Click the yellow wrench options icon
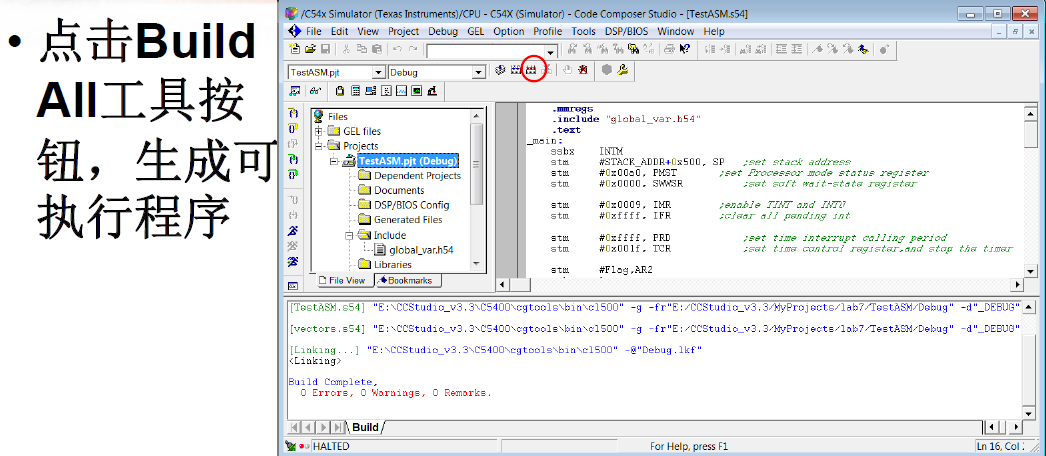The image size is (1046, 456). (622, 69)
